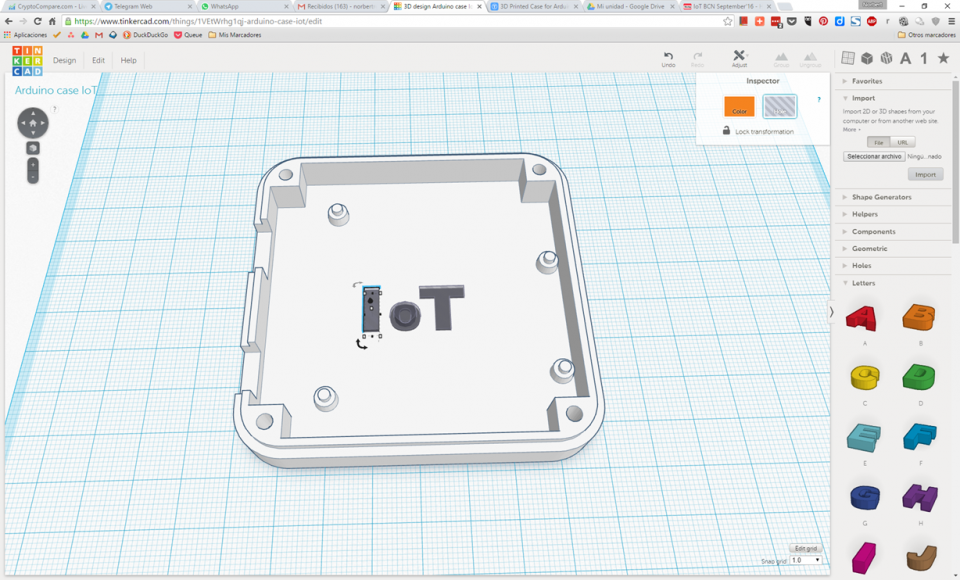
Task: Select the striped hole cube icon
Action: point(886,58)
